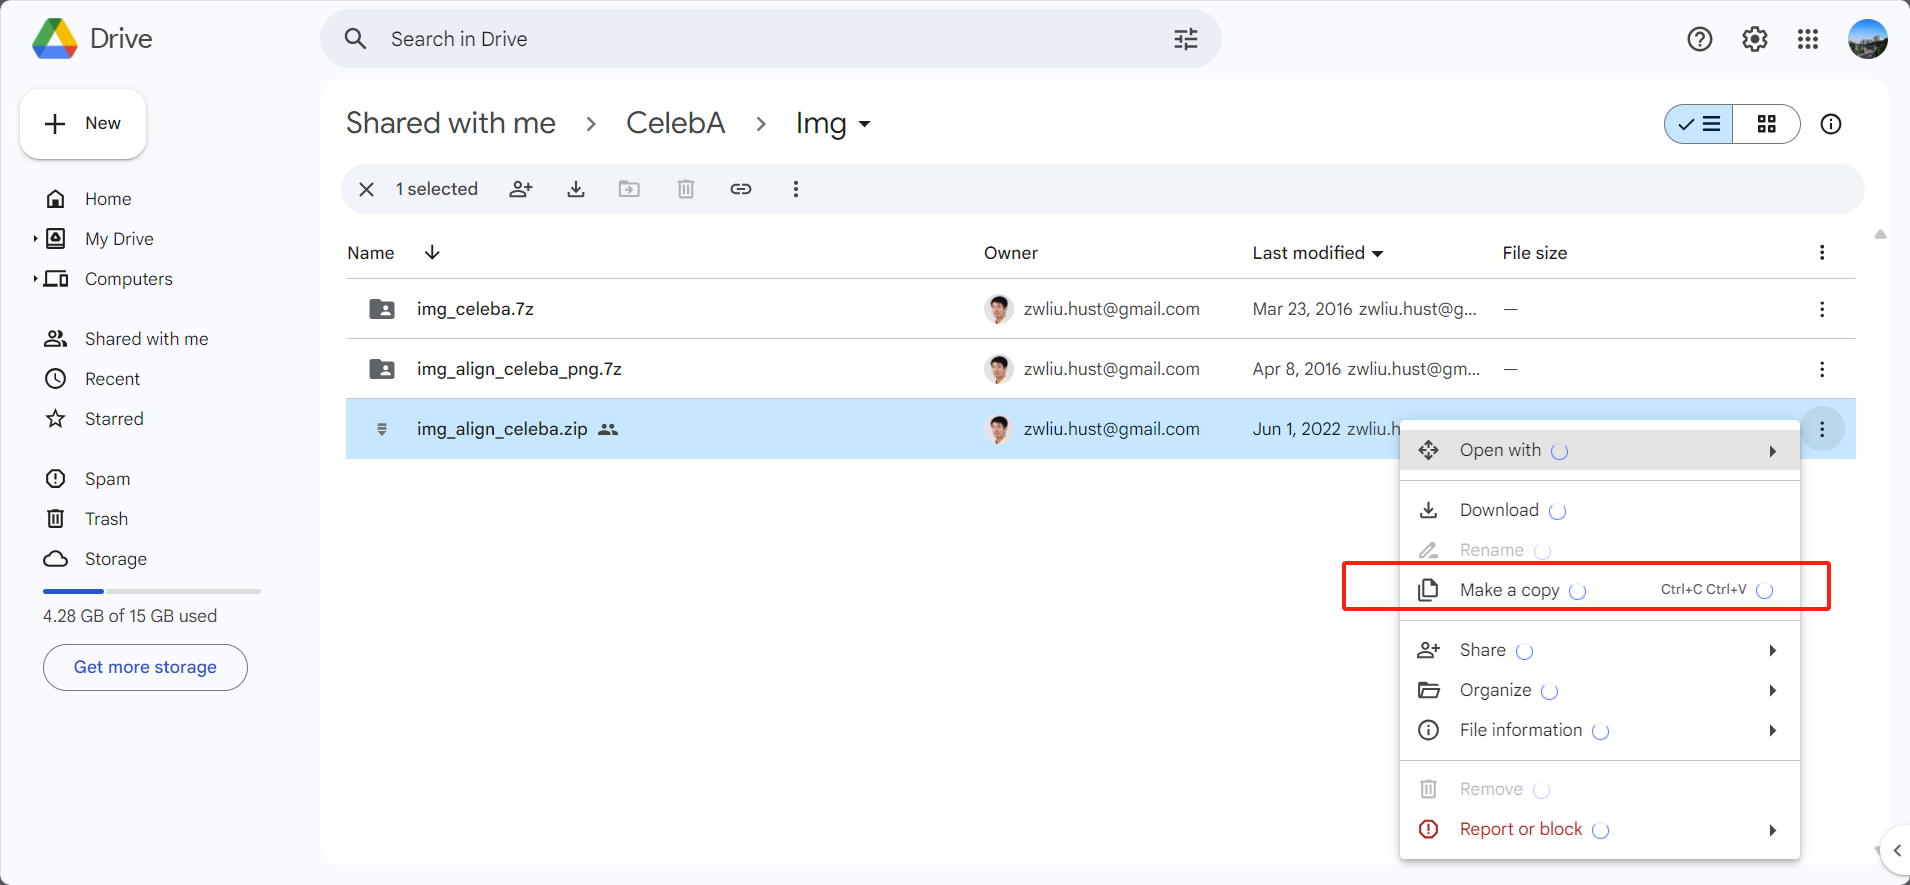Open the Google apps grid

click(1807, 39)
